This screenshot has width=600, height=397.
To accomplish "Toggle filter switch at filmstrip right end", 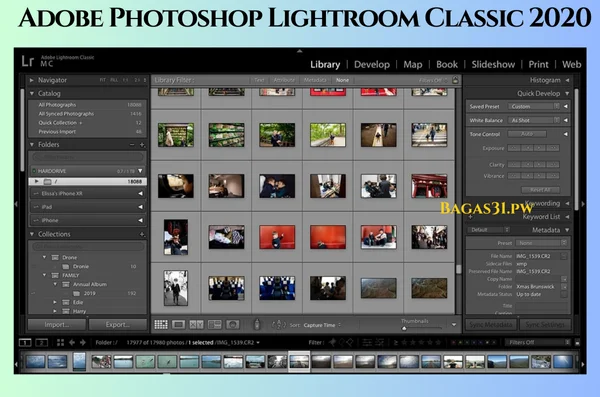I will tap(577, 342).
